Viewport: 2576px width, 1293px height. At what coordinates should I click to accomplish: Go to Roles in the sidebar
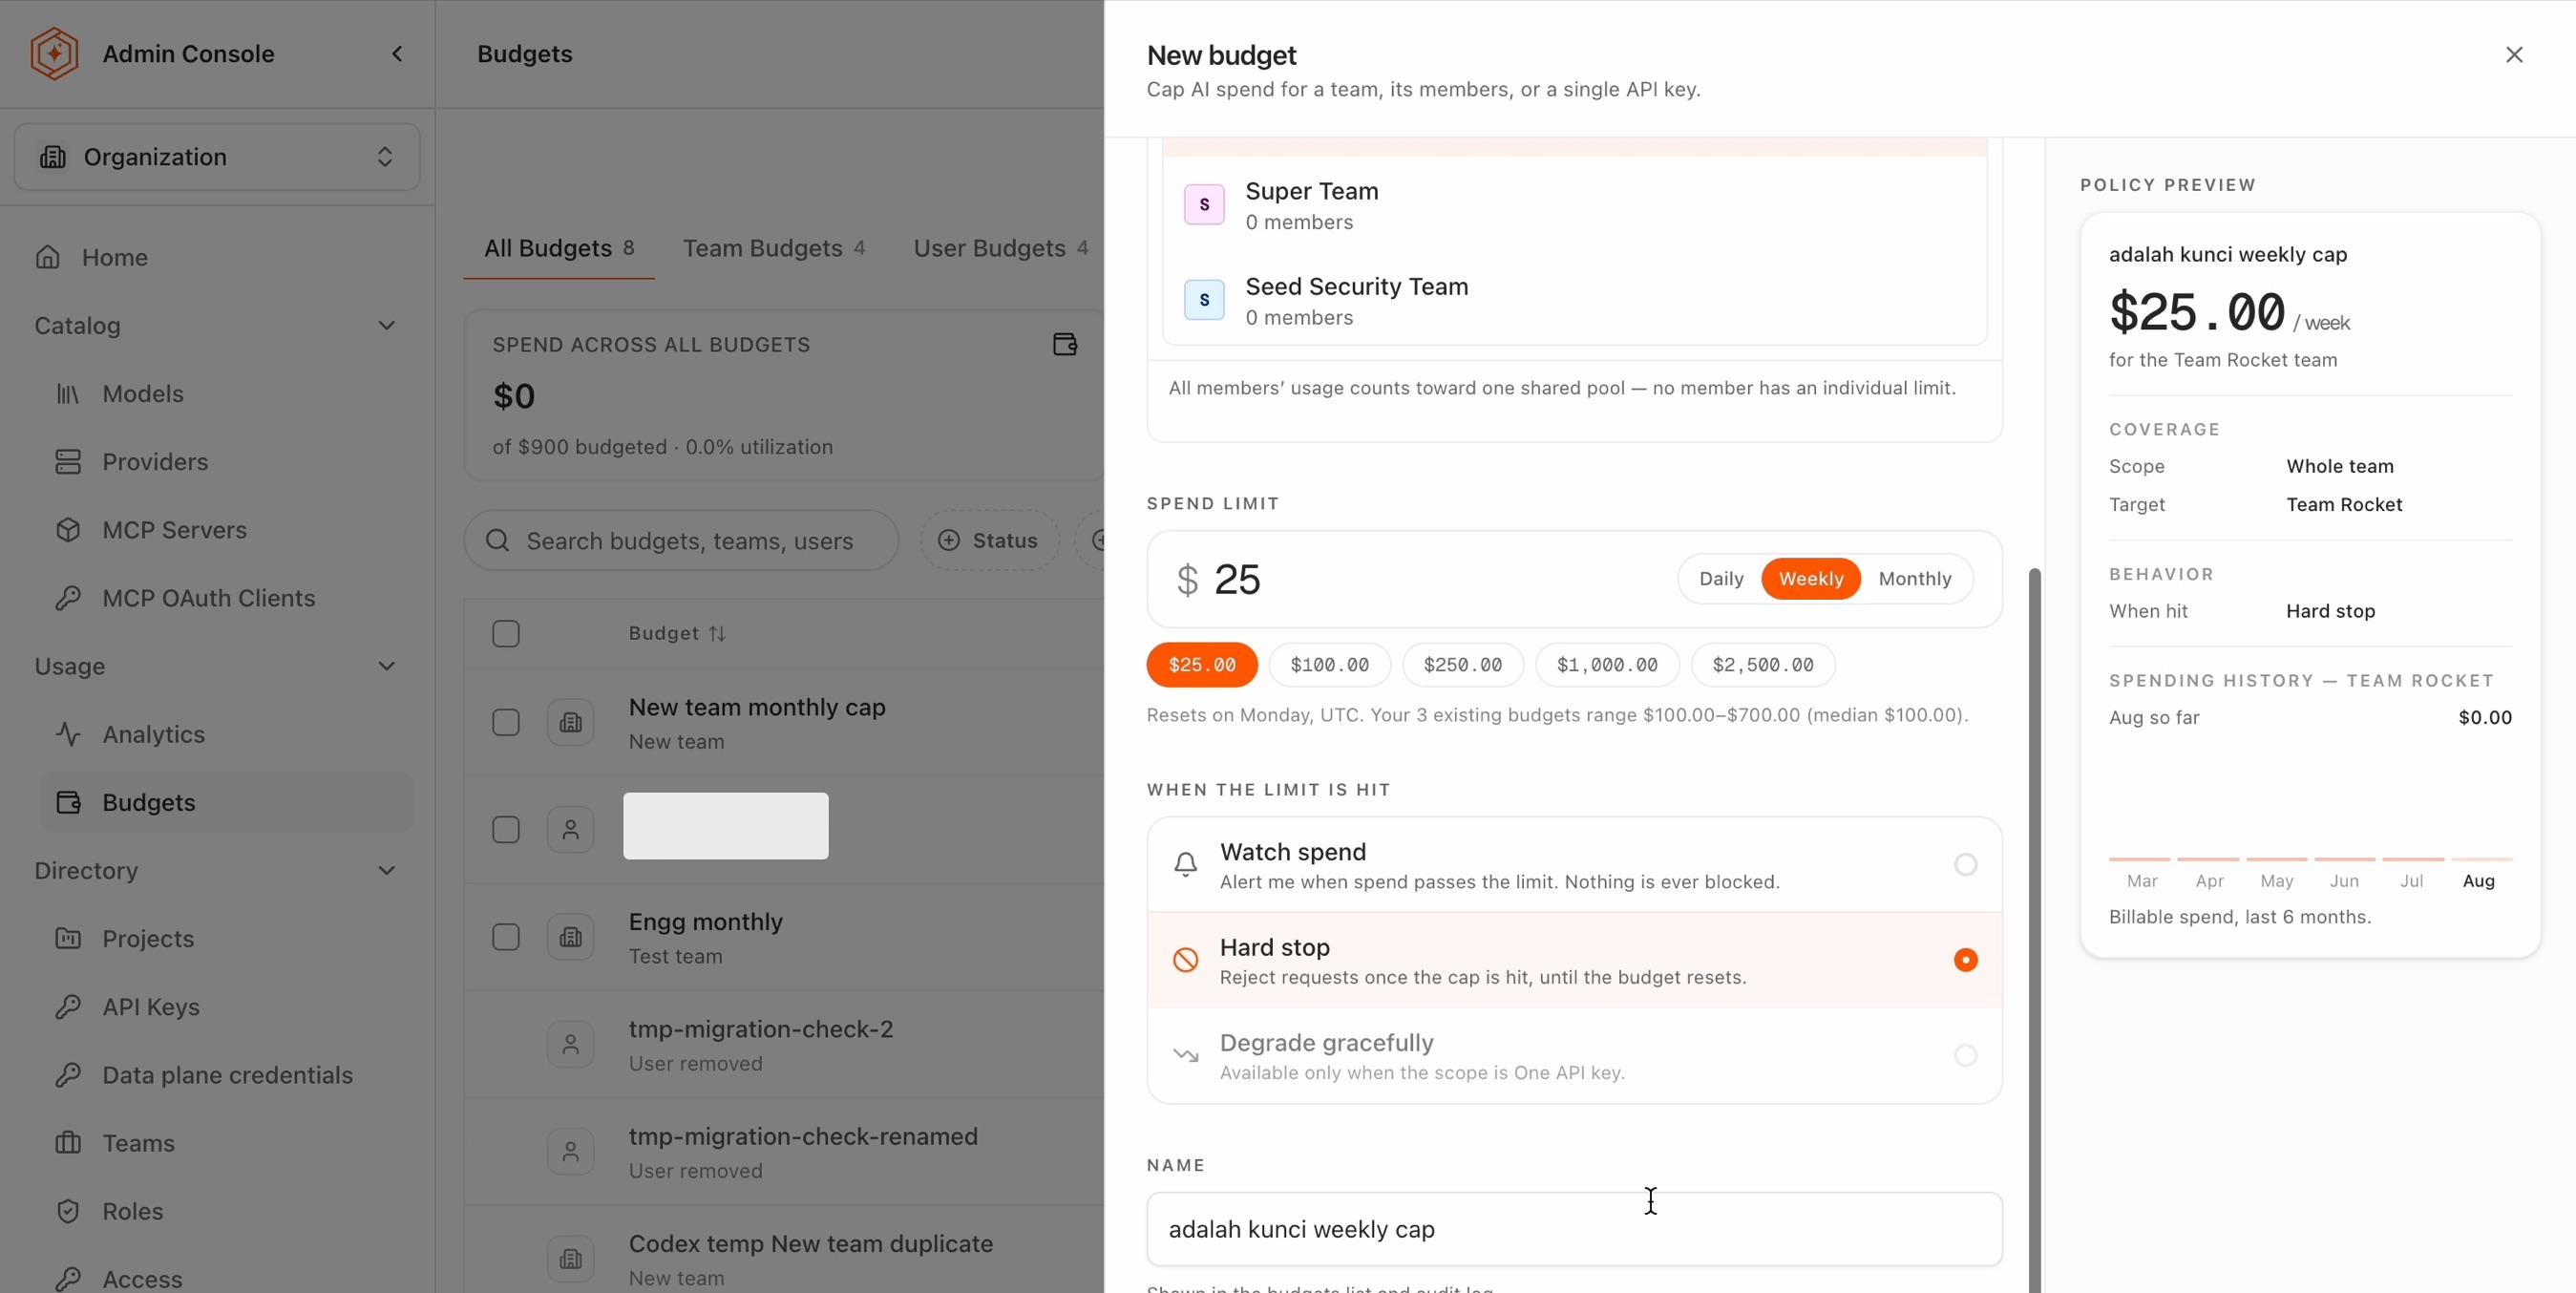pyautogui.click(x=226, y=1211)
